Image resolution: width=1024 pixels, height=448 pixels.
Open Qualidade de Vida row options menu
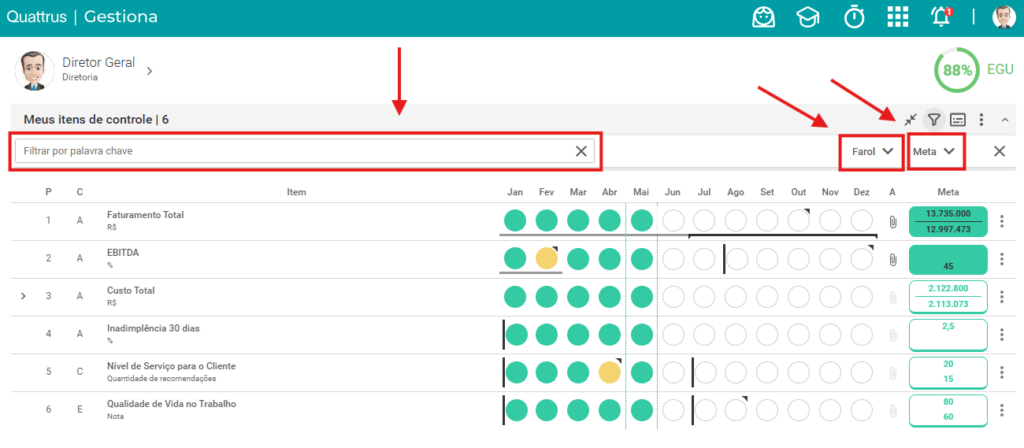1002,411
